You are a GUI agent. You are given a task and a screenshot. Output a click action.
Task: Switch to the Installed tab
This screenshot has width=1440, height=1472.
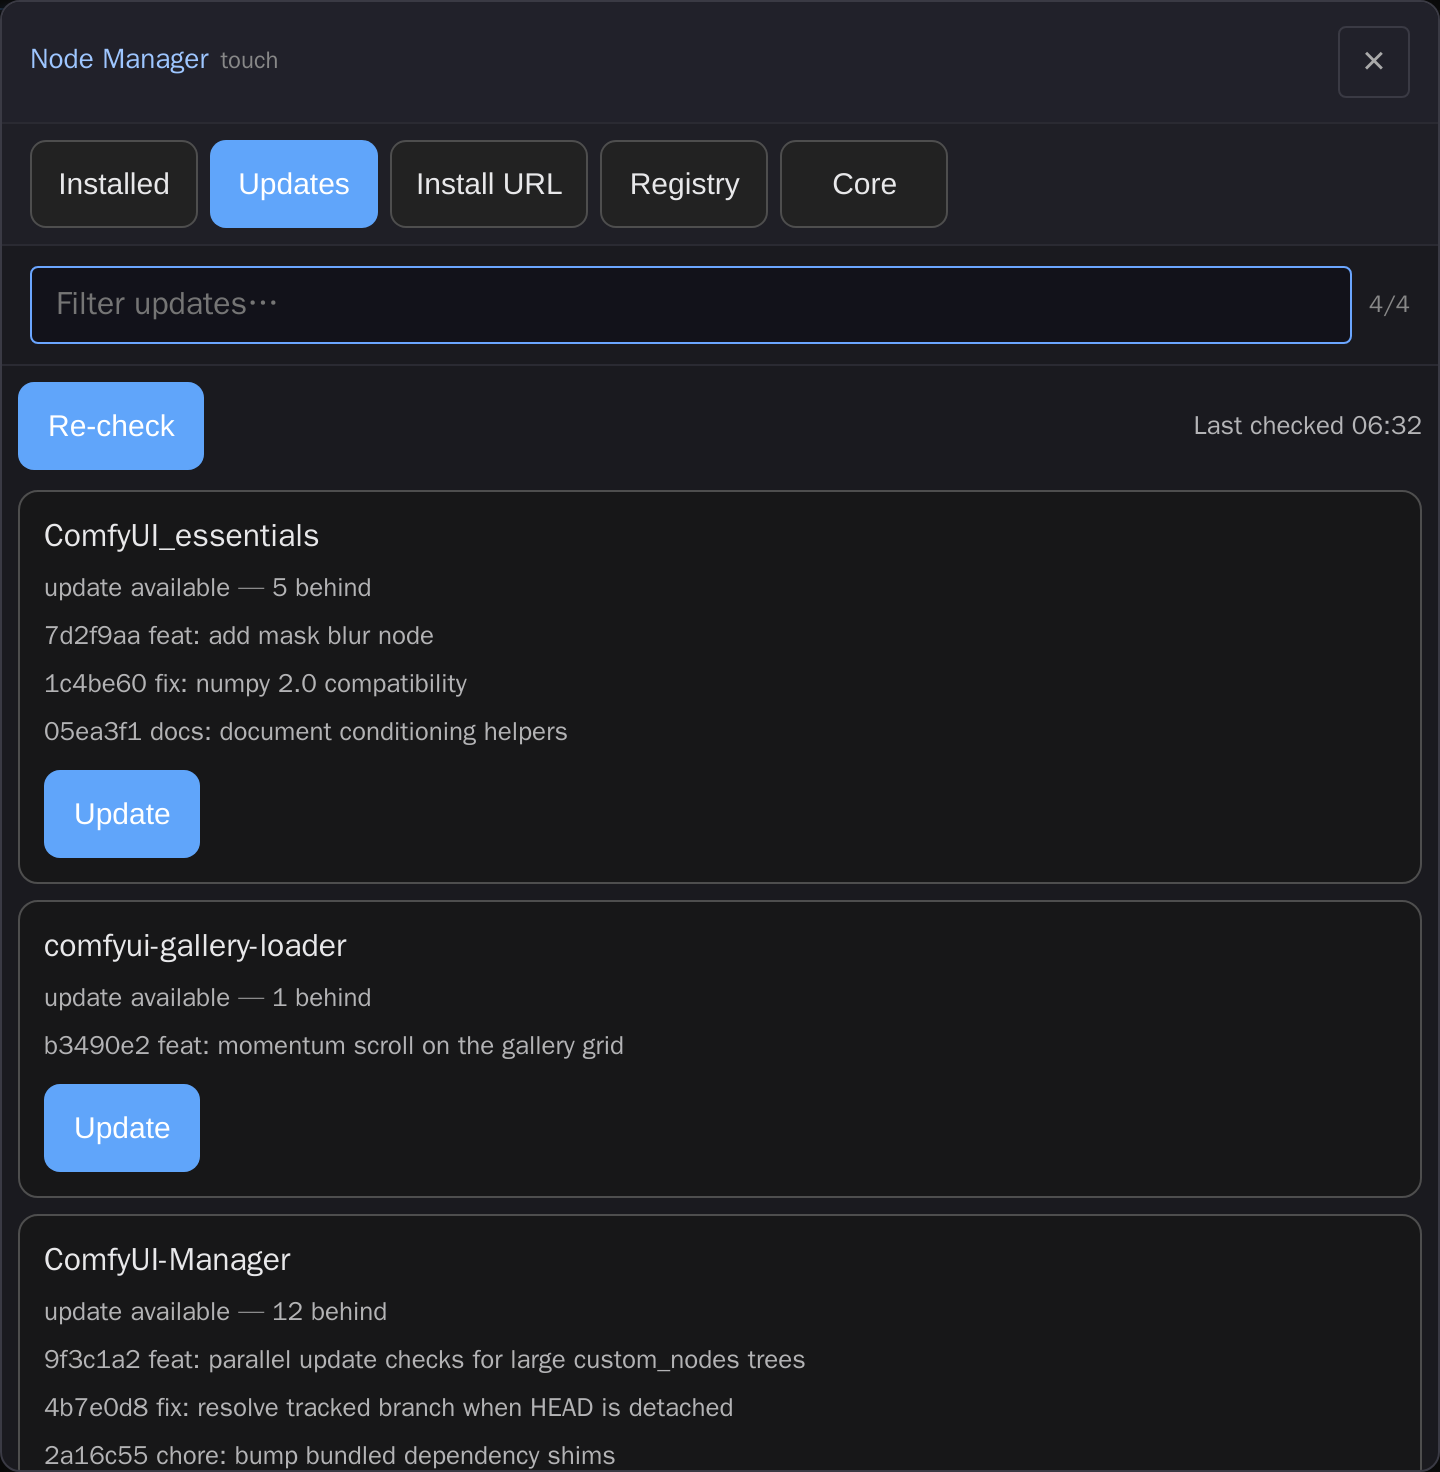pos(114,184)
